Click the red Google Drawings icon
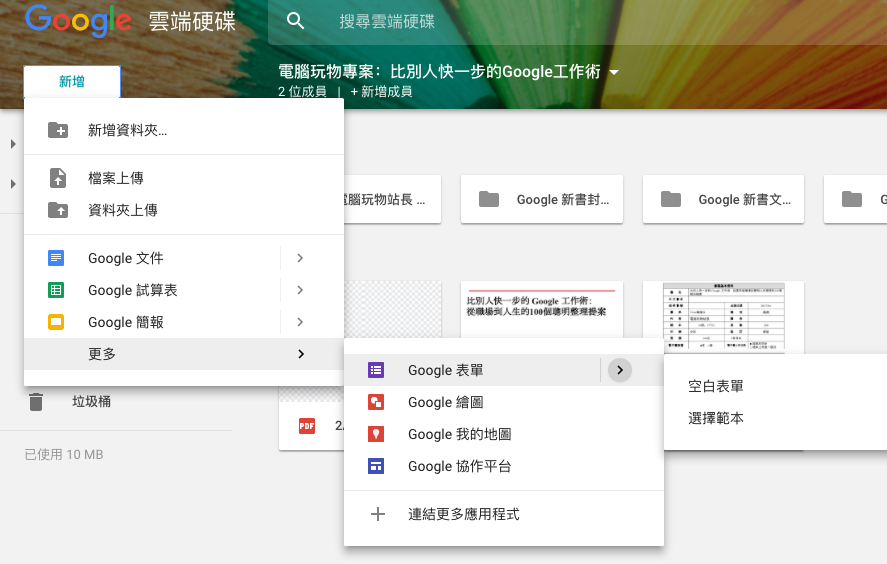This screenshot has height=564, width=887. [x=376, y=402]
